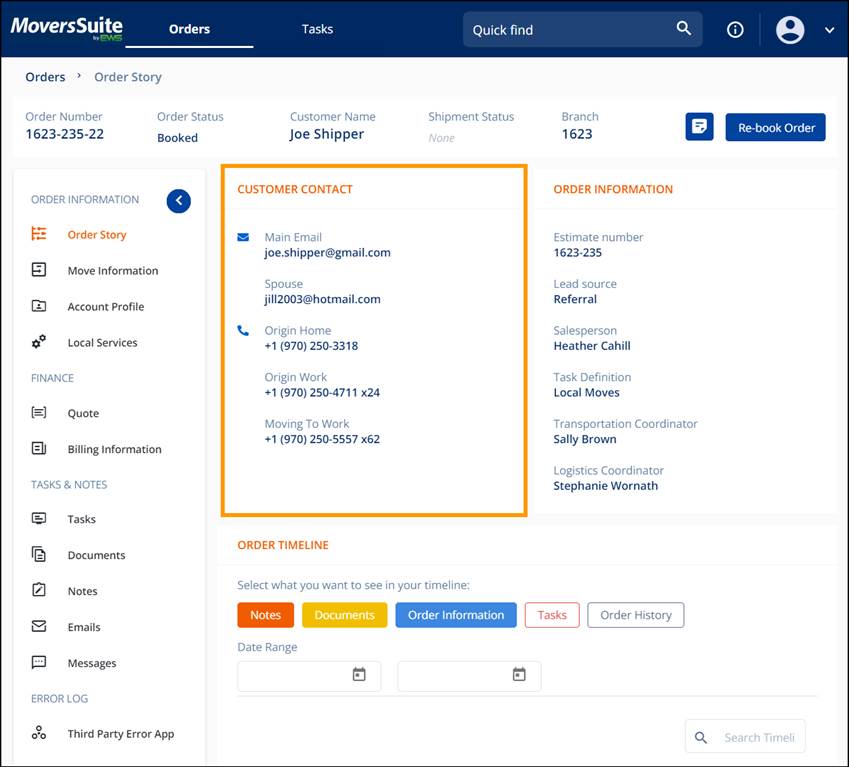The height and width of the screenshot is (767, 849).
Task: Toggle the Documents timeline filter
Action: [344, 615]
